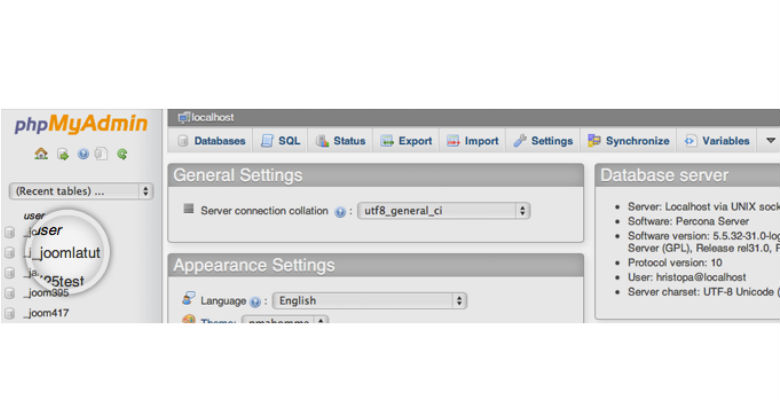Open the SQL tab
This screenshot has height=400, width=780.
pos(281,141)
